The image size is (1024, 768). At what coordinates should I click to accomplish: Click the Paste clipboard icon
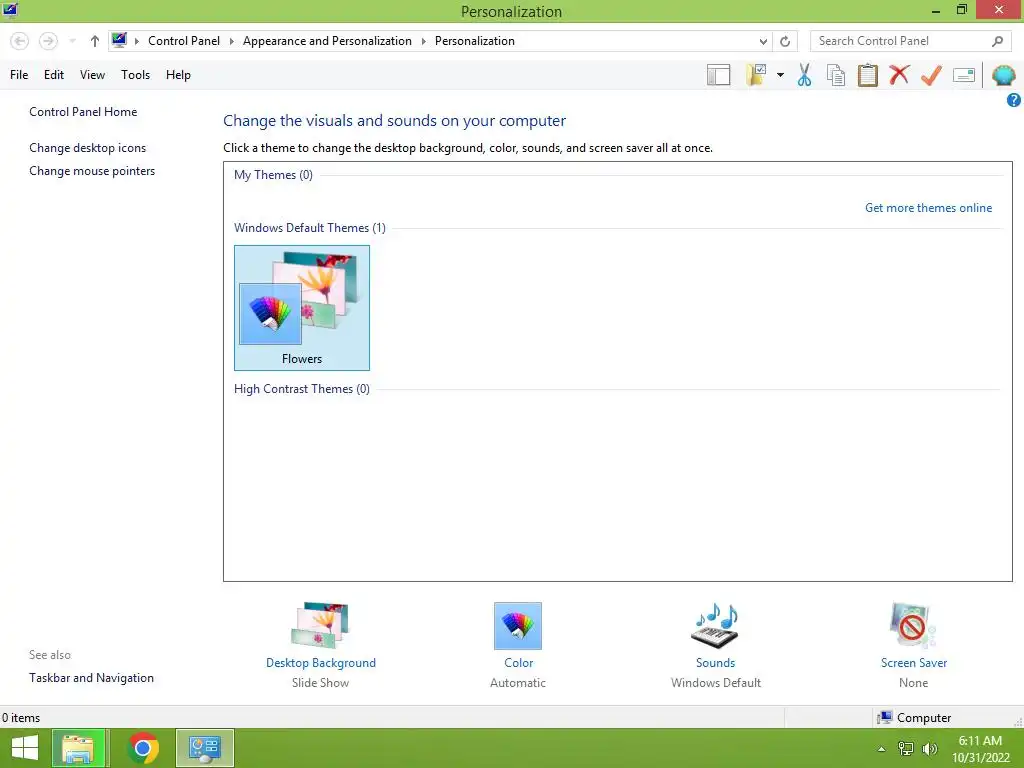pos(867,75)
